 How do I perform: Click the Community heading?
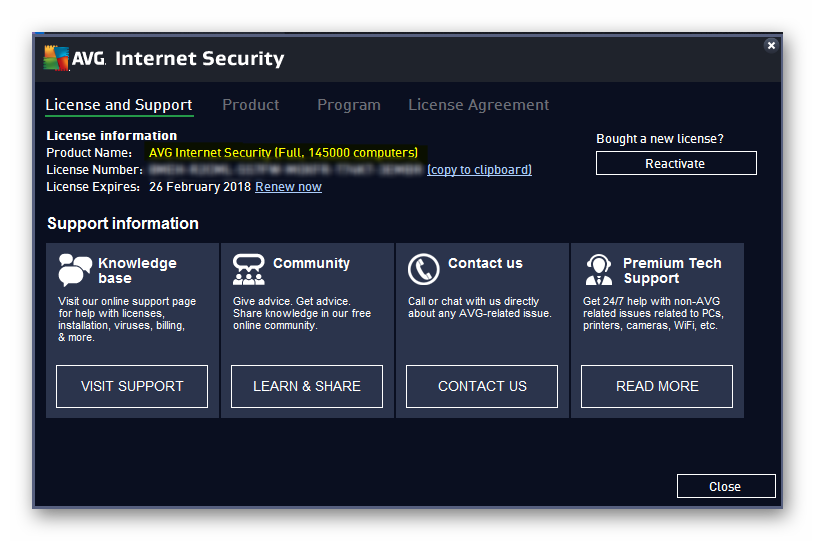point(311,263)
